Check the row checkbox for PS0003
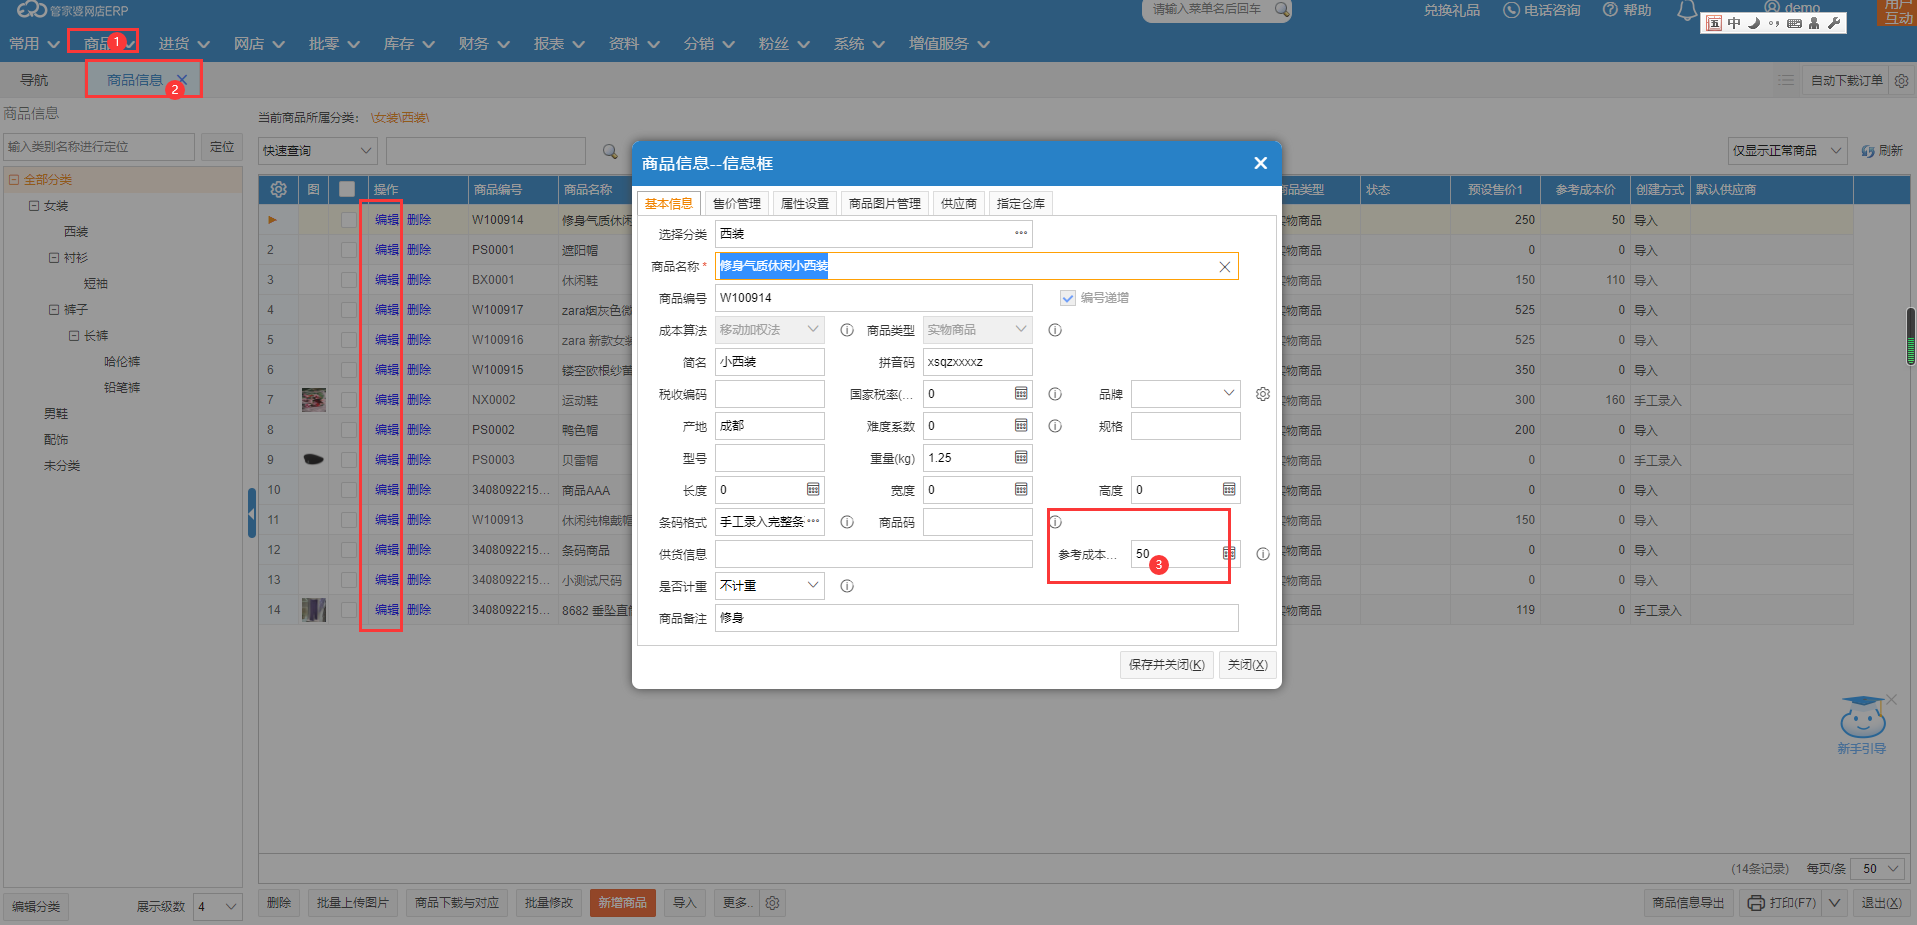The height and width of the screenshot is (925, 1917). click(x=348, y=460)
